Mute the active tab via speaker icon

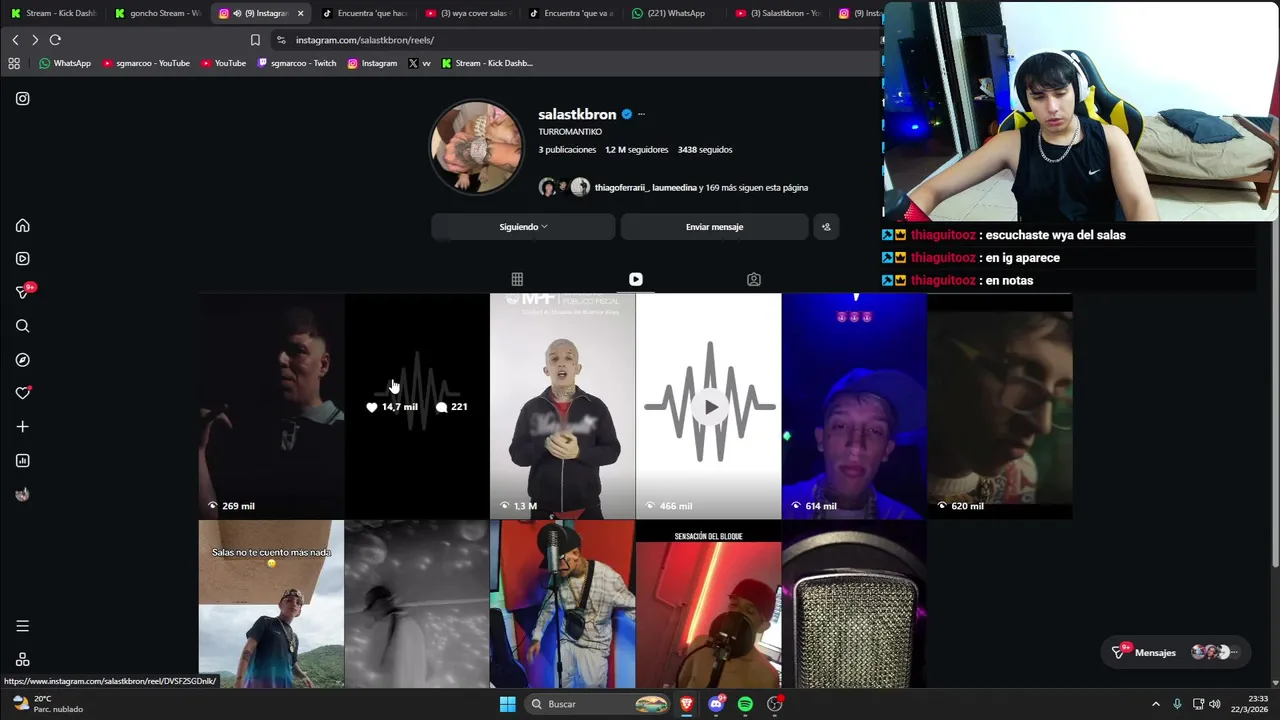click(x=237, y=13)
